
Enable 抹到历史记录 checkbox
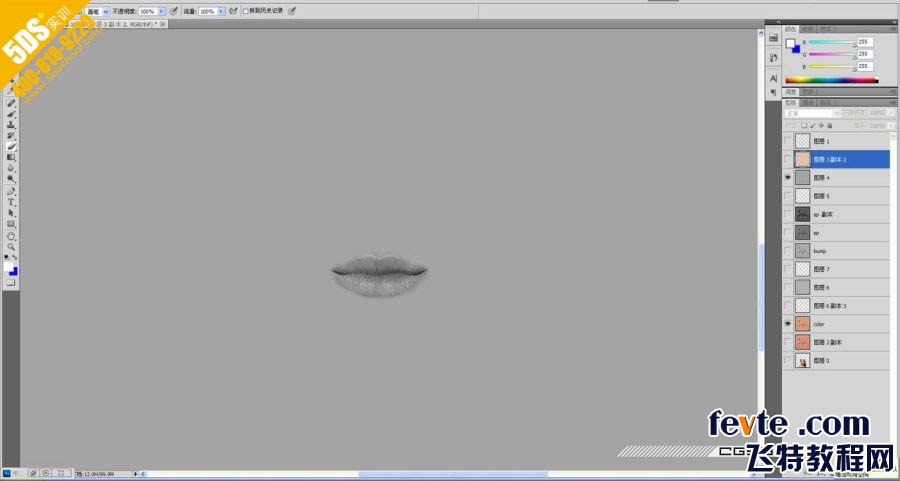246,11
